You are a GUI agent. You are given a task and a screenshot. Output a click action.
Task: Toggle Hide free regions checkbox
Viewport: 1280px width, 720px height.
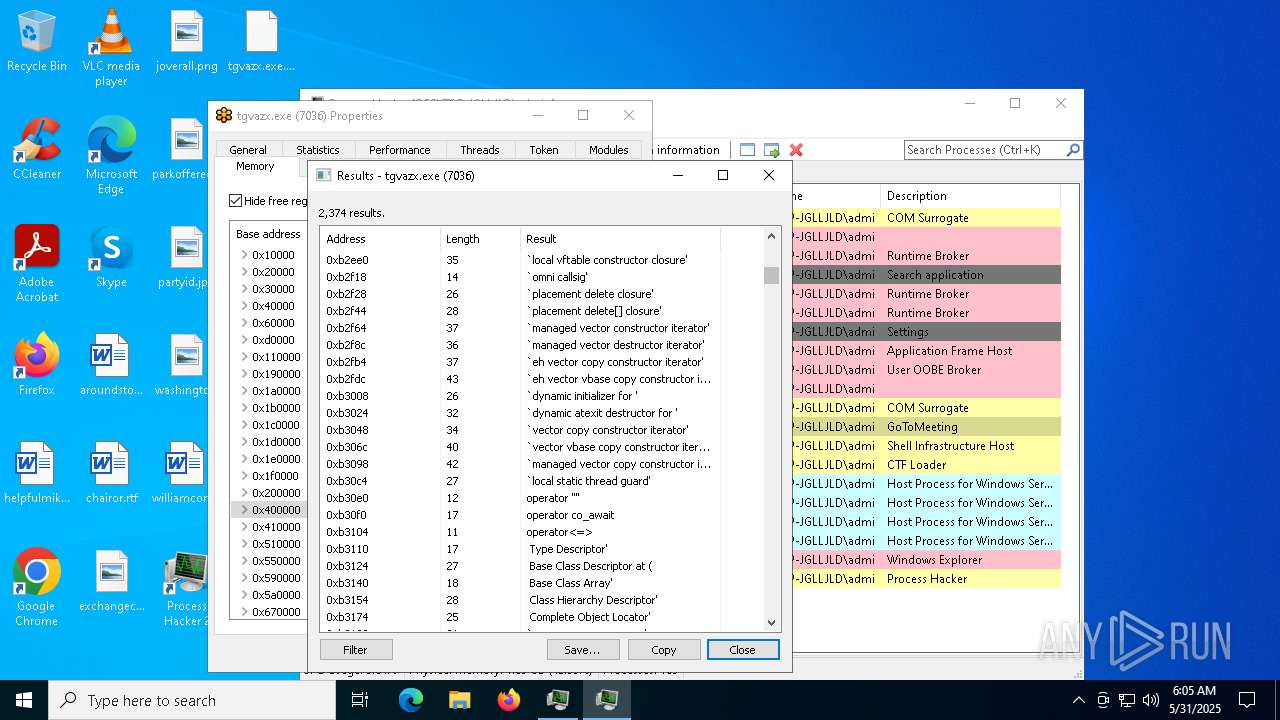pos(236,201)
